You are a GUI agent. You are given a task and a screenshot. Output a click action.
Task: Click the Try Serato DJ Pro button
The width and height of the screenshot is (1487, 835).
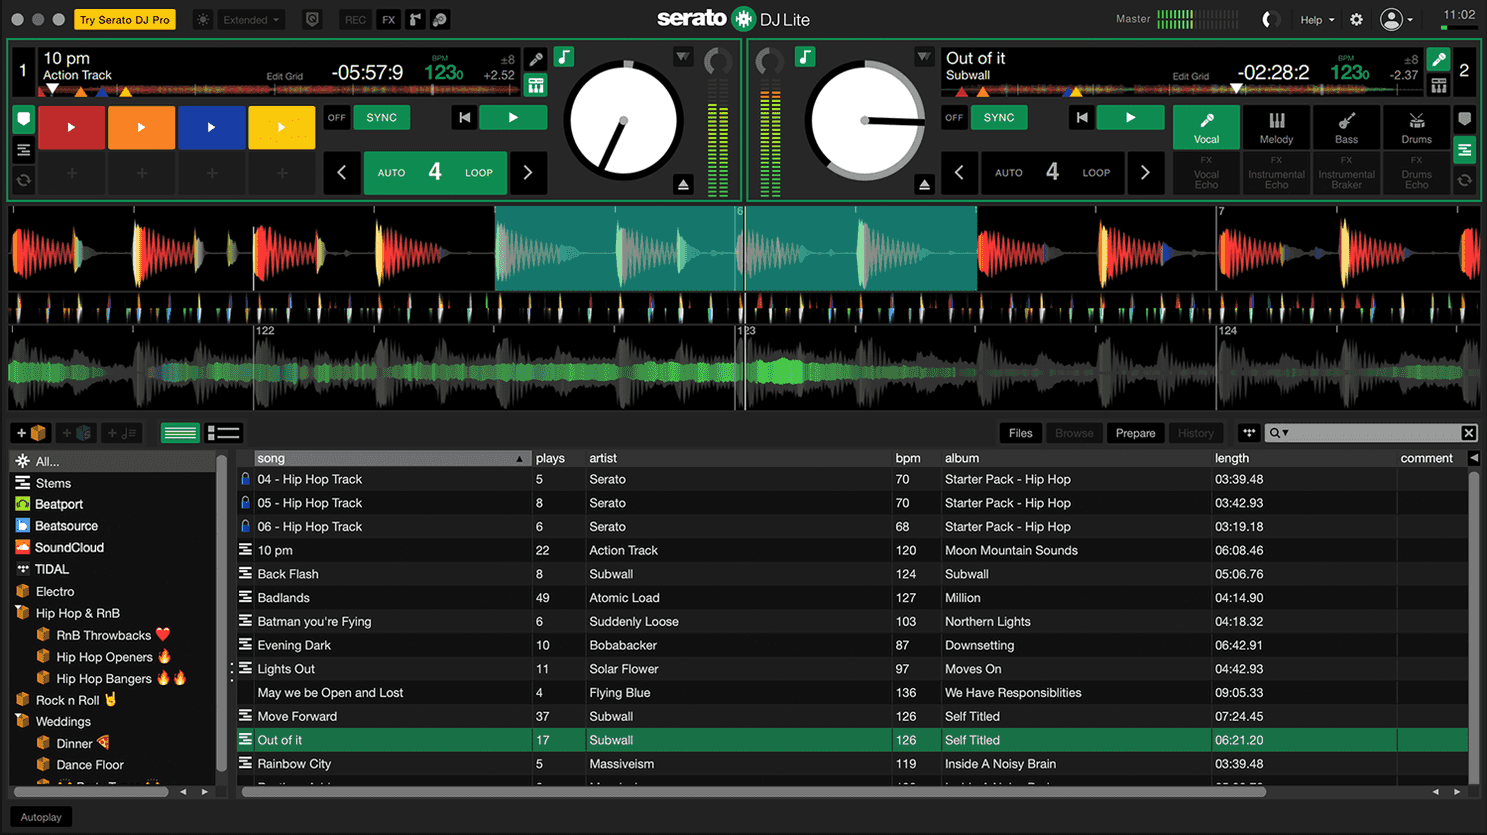pos(124,19)
